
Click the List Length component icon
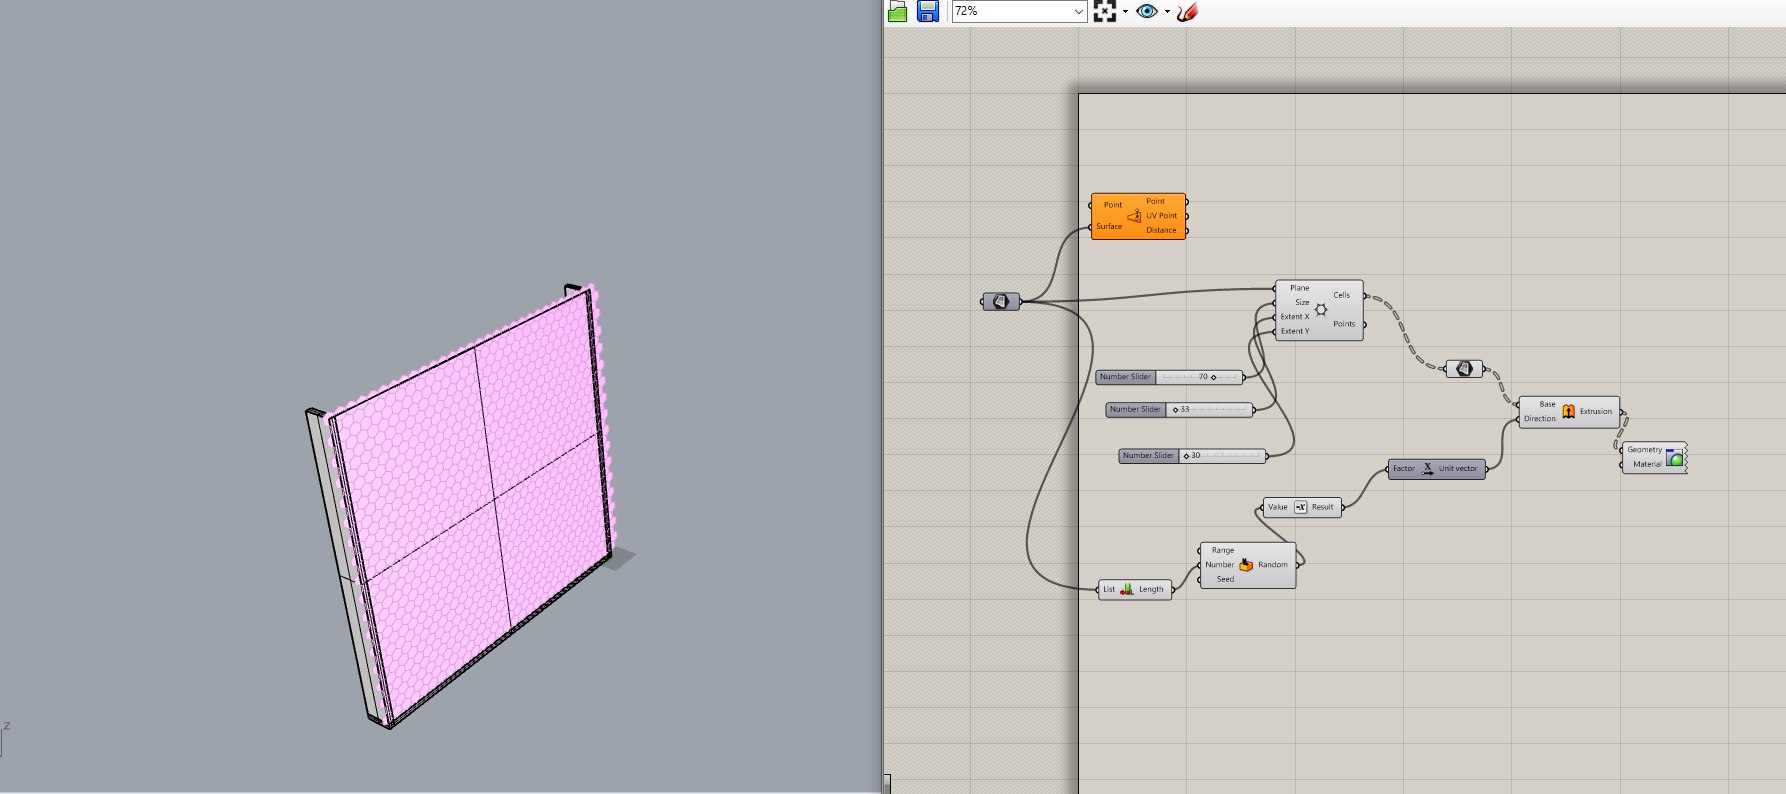(x=1127, y=589)
